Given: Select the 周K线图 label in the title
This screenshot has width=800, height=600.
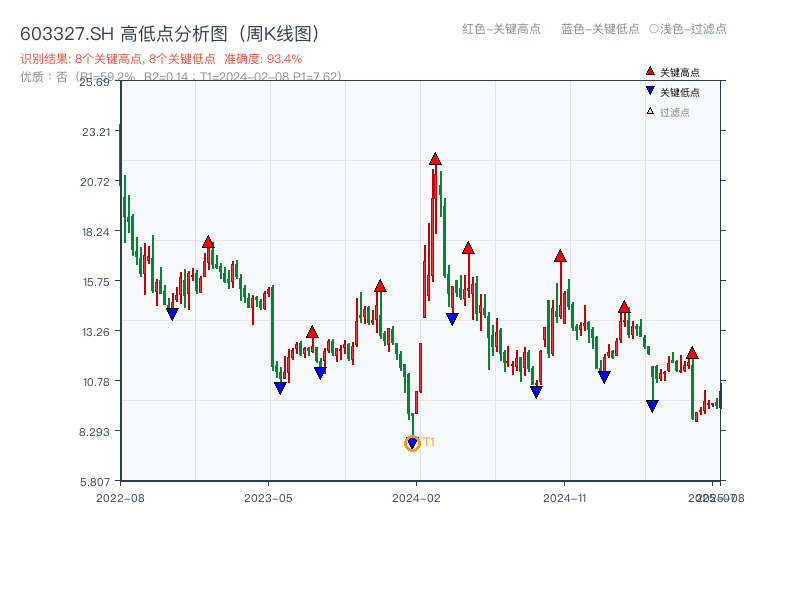Looking at the screenshot, I should click(x=281, y=30).
